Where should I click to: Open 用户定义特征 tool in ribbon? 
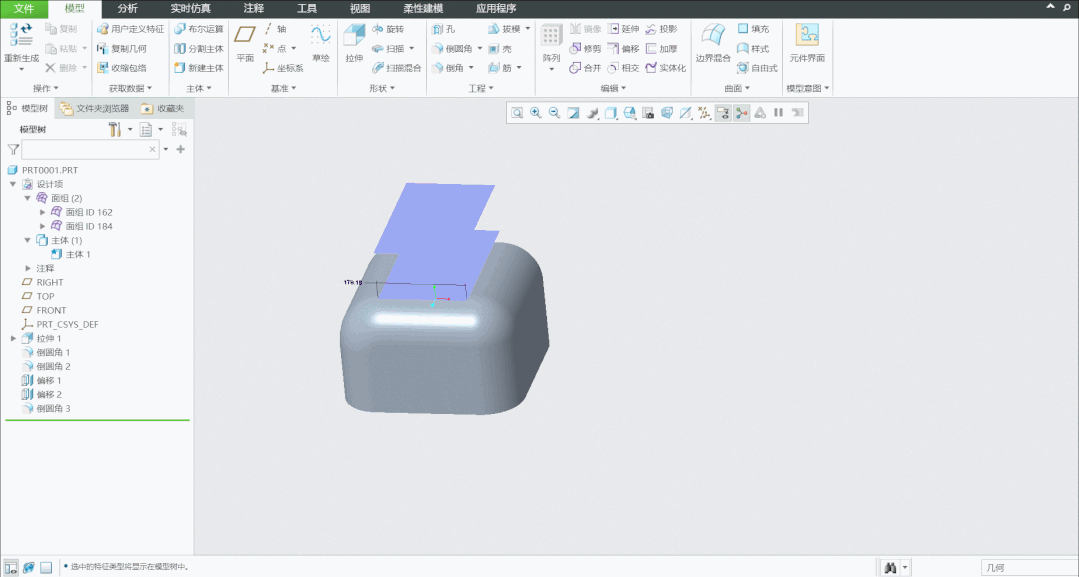[x=131, y=29]
